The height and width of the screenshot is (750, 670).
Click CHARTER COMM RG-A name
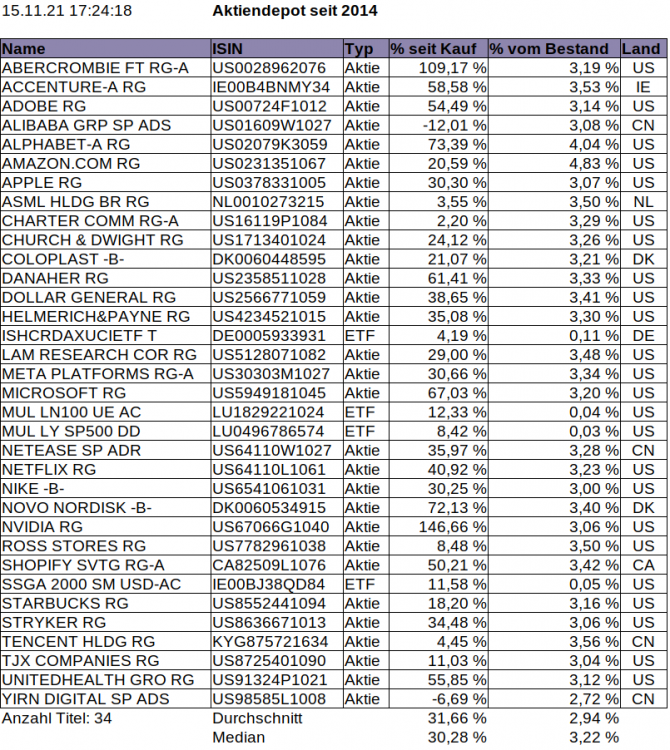coord(105,221)
